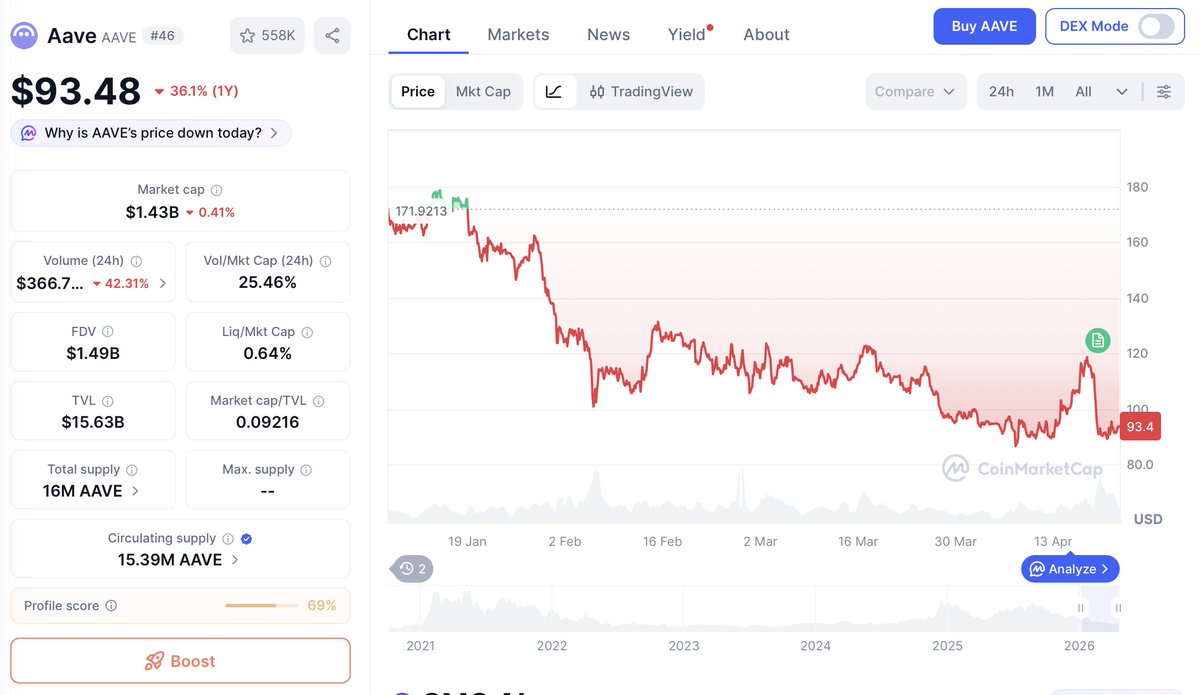The height and width of the screenshot is (695, 1200).
Task: Click the Boost button
Action: [180, 661]
